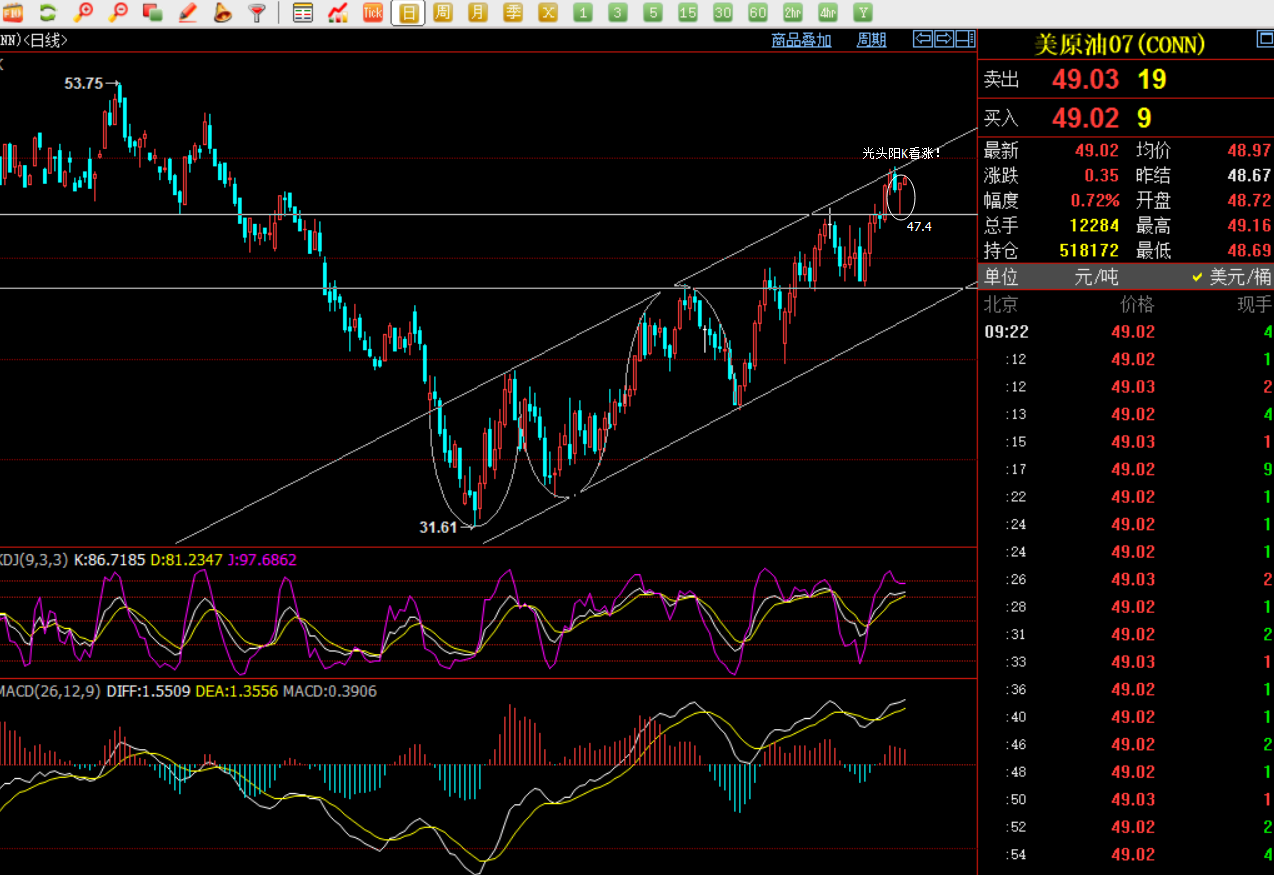Open the 周期 period dropdown link

click(x=871, y=40)
